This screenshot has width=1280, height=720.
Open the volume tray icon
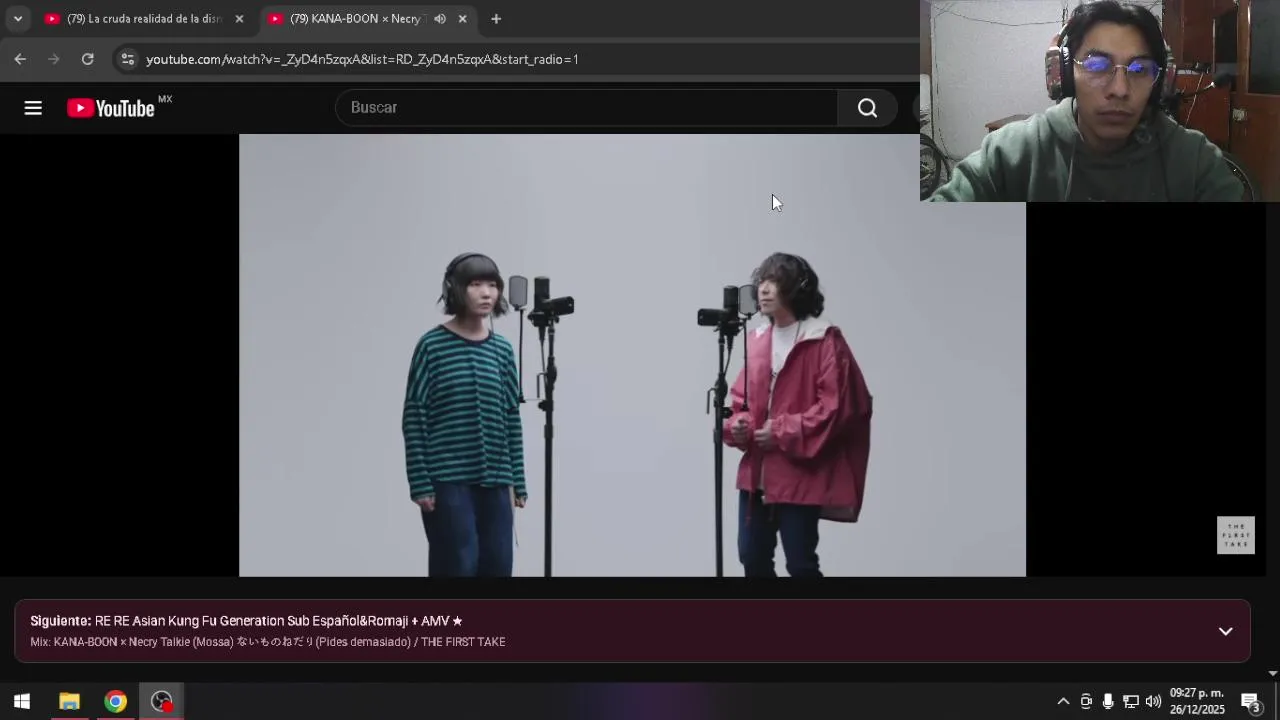[1153, 701]
